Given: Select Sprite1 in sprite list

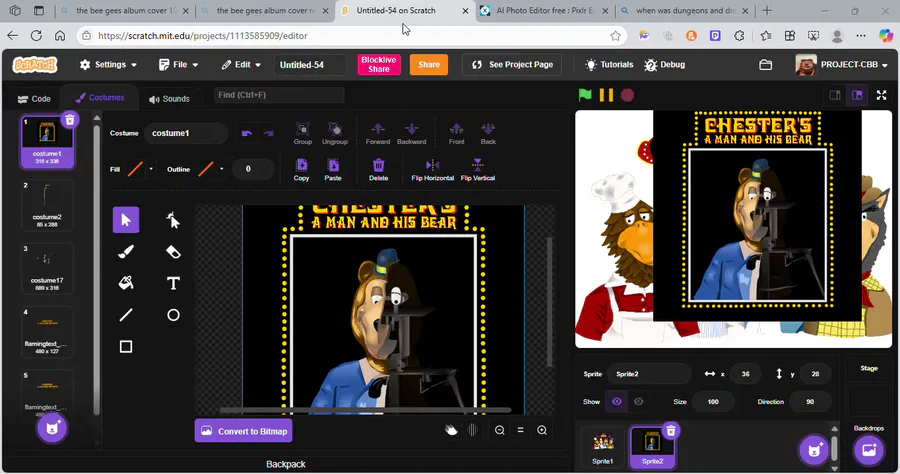Looking at the screenshot, I should (603, 446).
